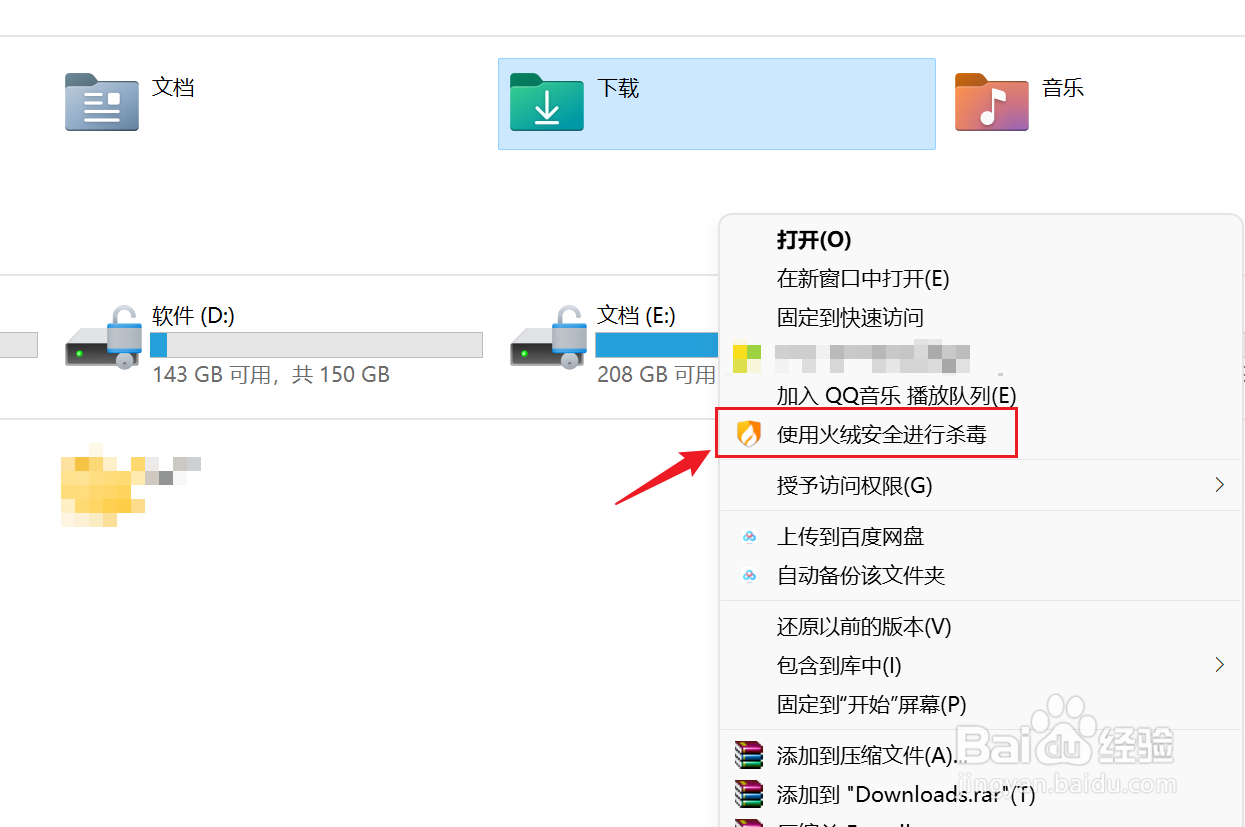
Task: Select 固定到快速访问 in context menu
Action: coord(850,318)
